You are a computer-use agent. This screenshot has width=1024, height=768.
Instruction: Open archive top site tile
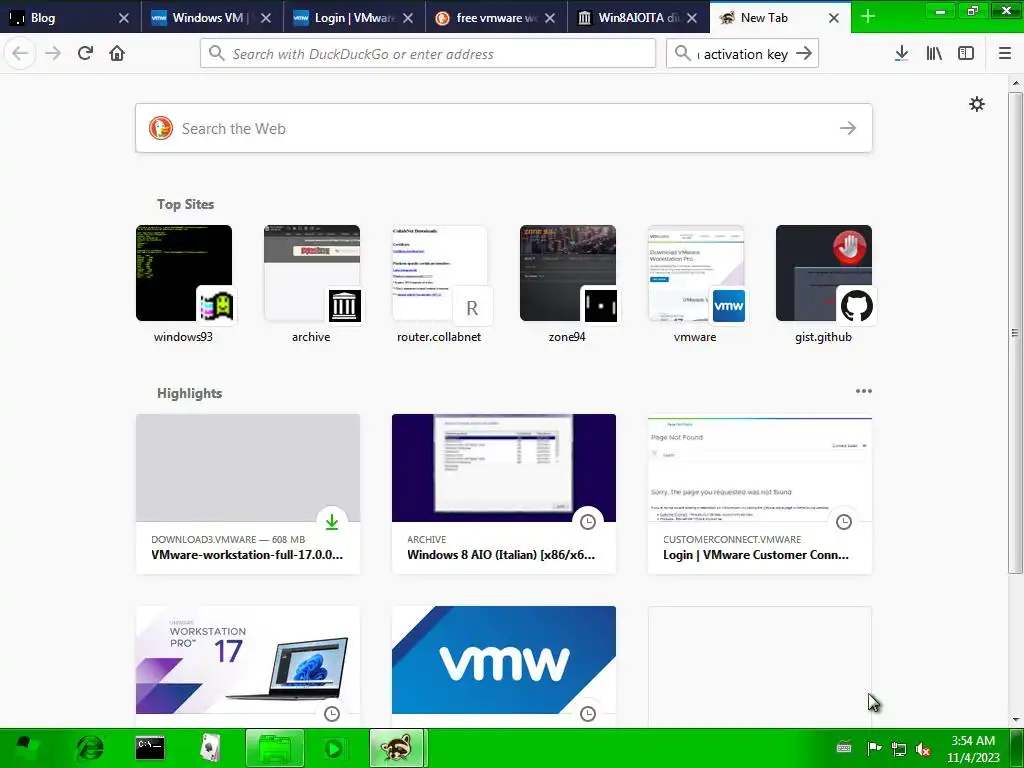pyautogui.click(x=312, y=285)
